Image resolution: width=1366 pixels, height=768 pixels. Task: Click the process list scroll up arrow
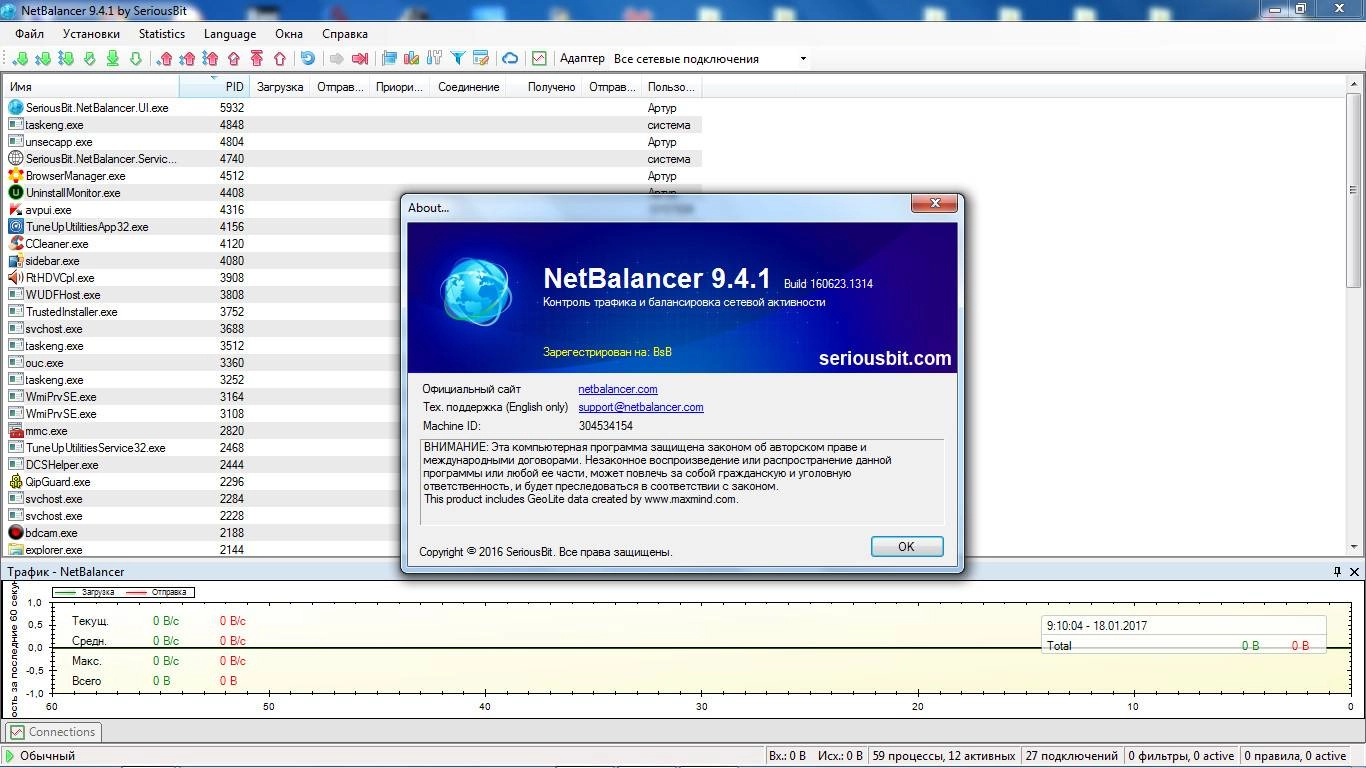click(x=1354, y=86)
